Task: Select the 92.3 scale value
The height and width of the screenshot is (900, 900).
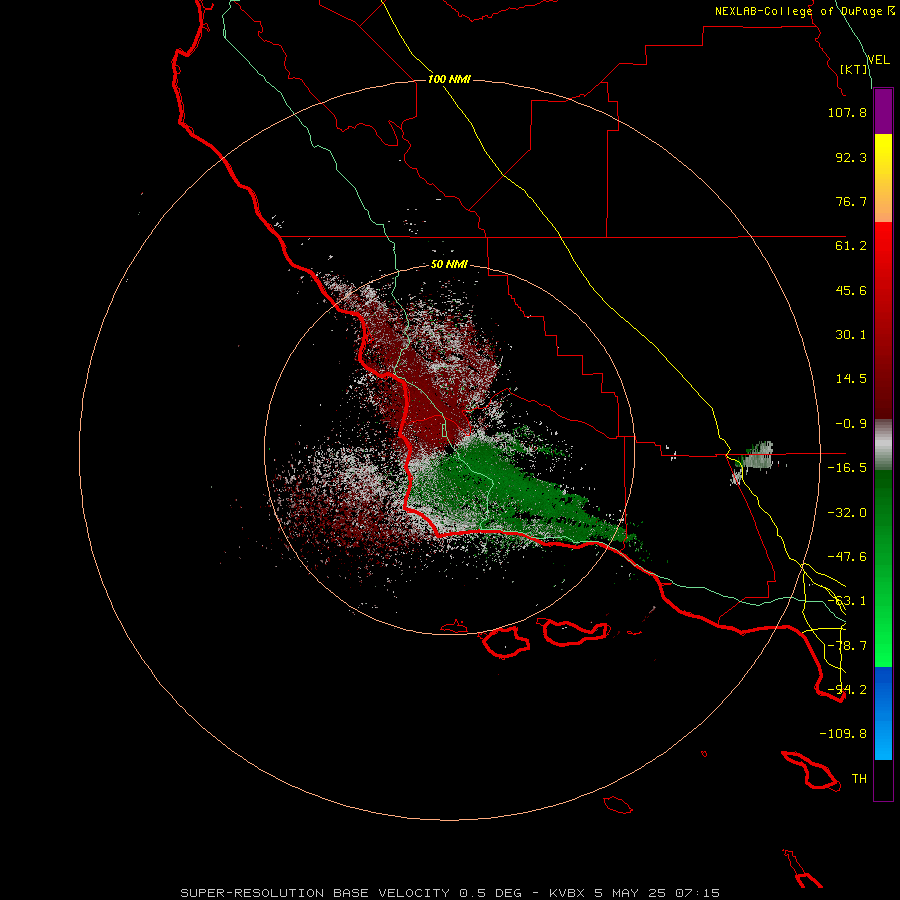Action: point(851,157)
